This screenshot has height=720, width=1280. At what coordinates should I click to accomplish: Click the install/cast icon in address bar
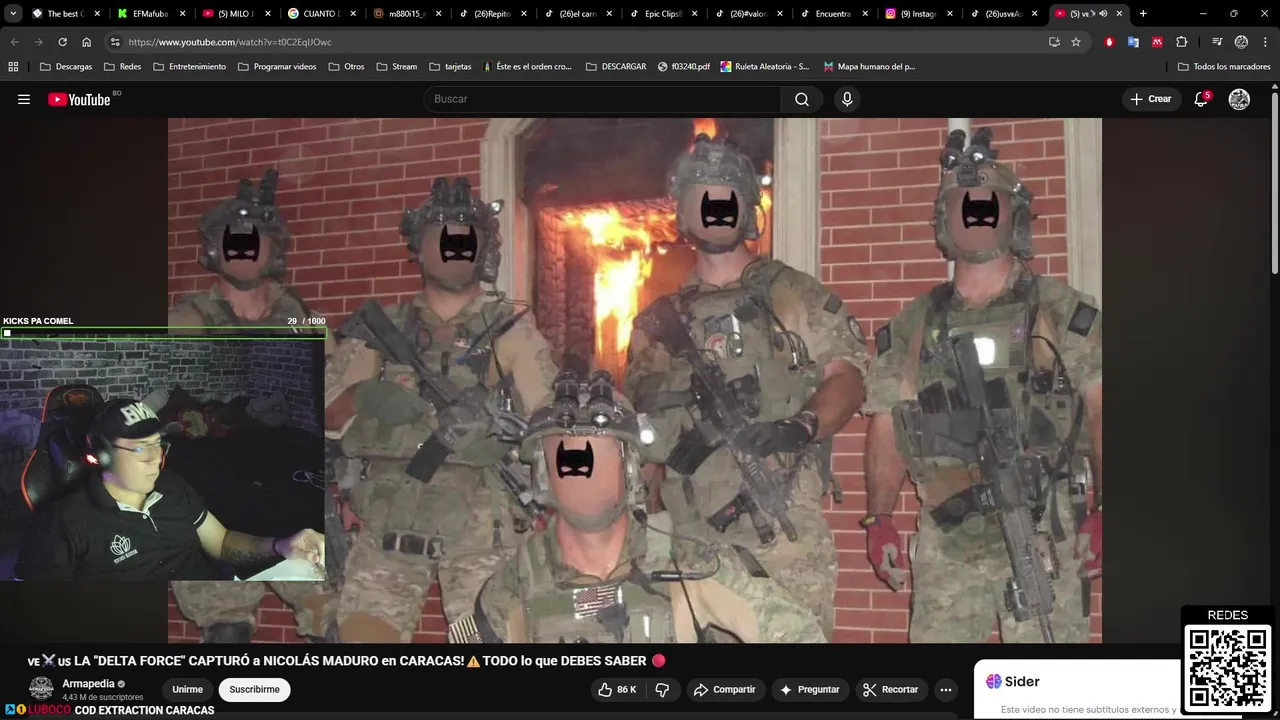(x=1054, y=42)
